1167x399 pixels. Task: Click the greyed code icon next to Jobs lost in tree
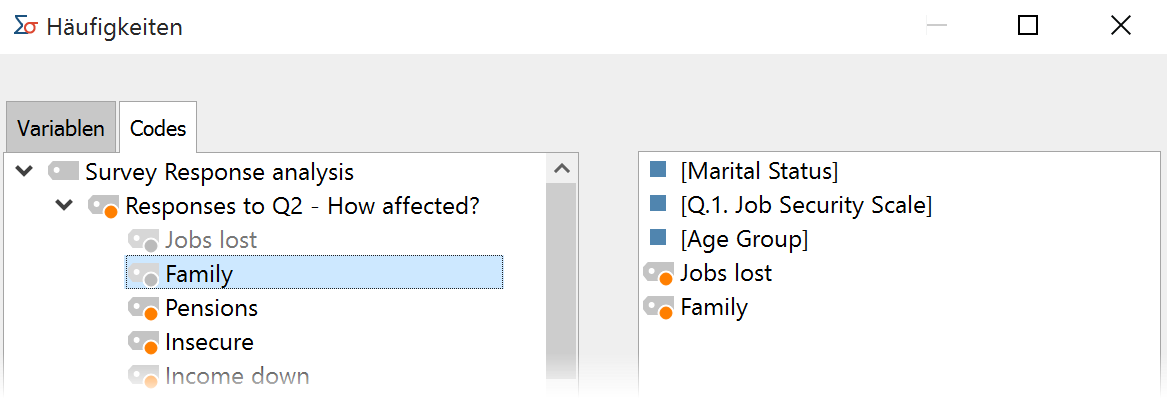tap(143, 240)
